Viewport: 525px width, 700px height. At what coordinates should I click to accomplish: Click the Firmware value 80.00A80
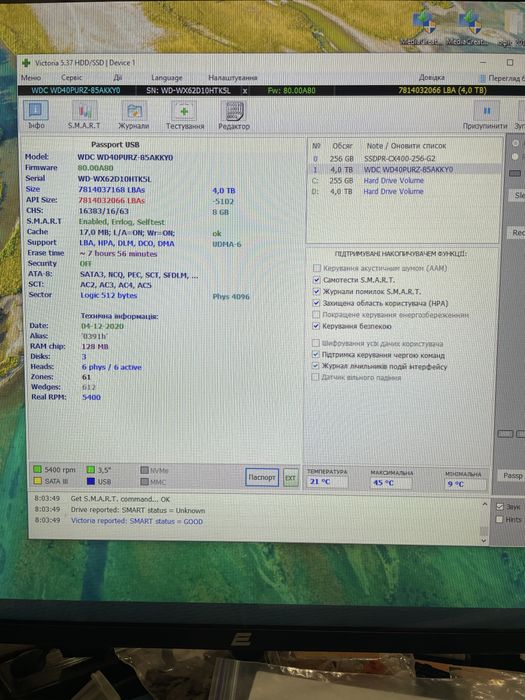point(96,168)
